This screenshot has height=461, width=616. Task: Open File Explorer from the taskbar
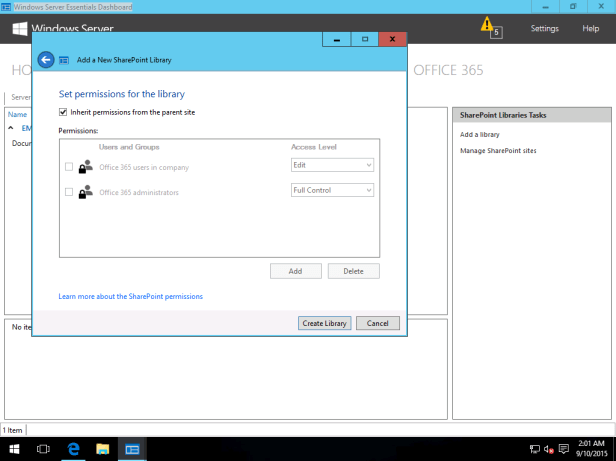point(102,449)
